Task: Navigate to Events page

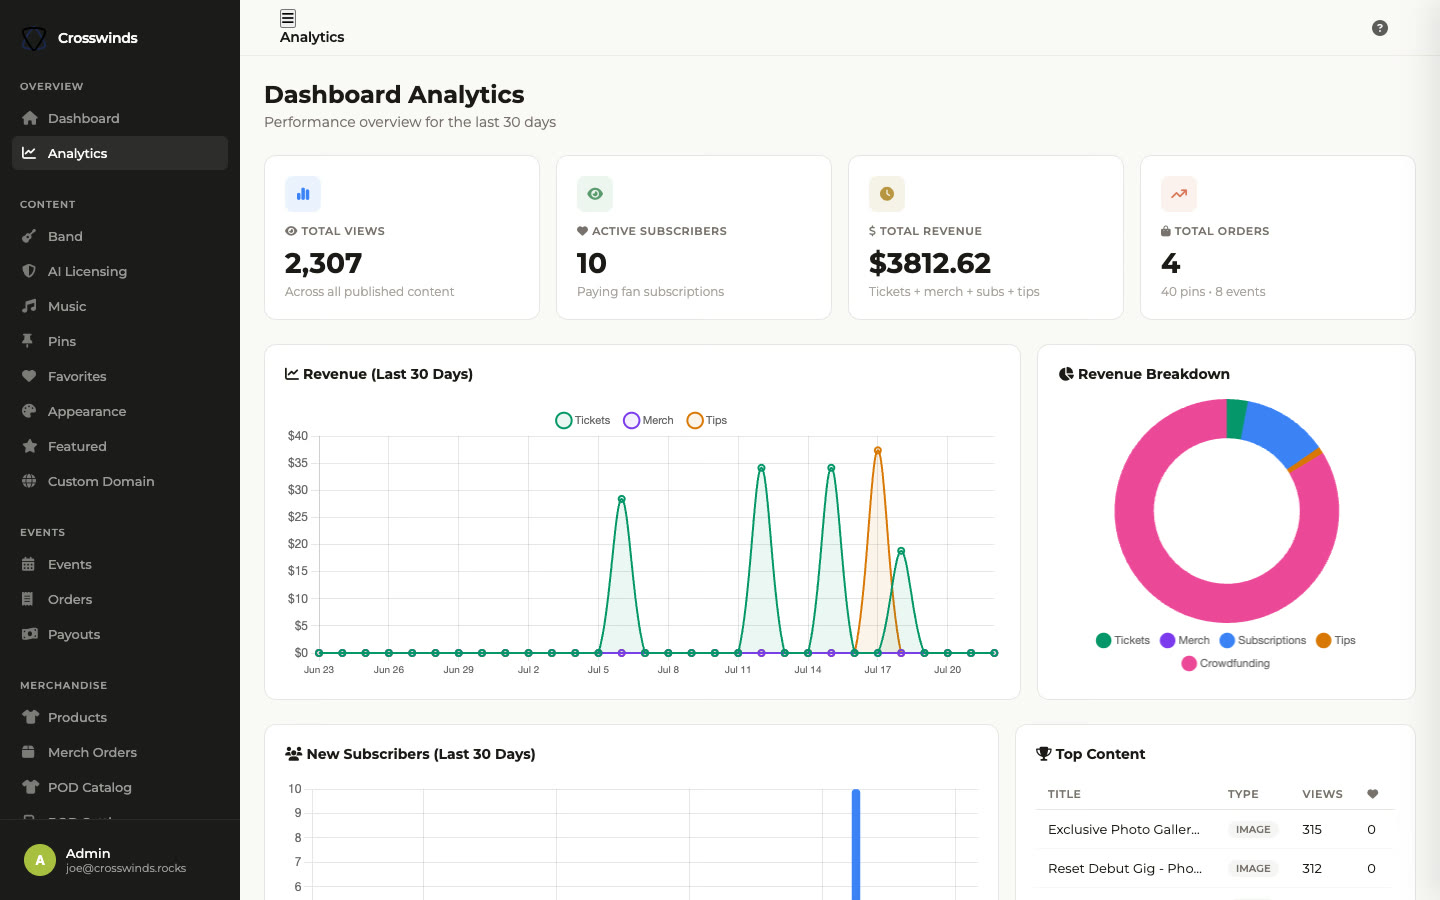Action: coord(120,564)
